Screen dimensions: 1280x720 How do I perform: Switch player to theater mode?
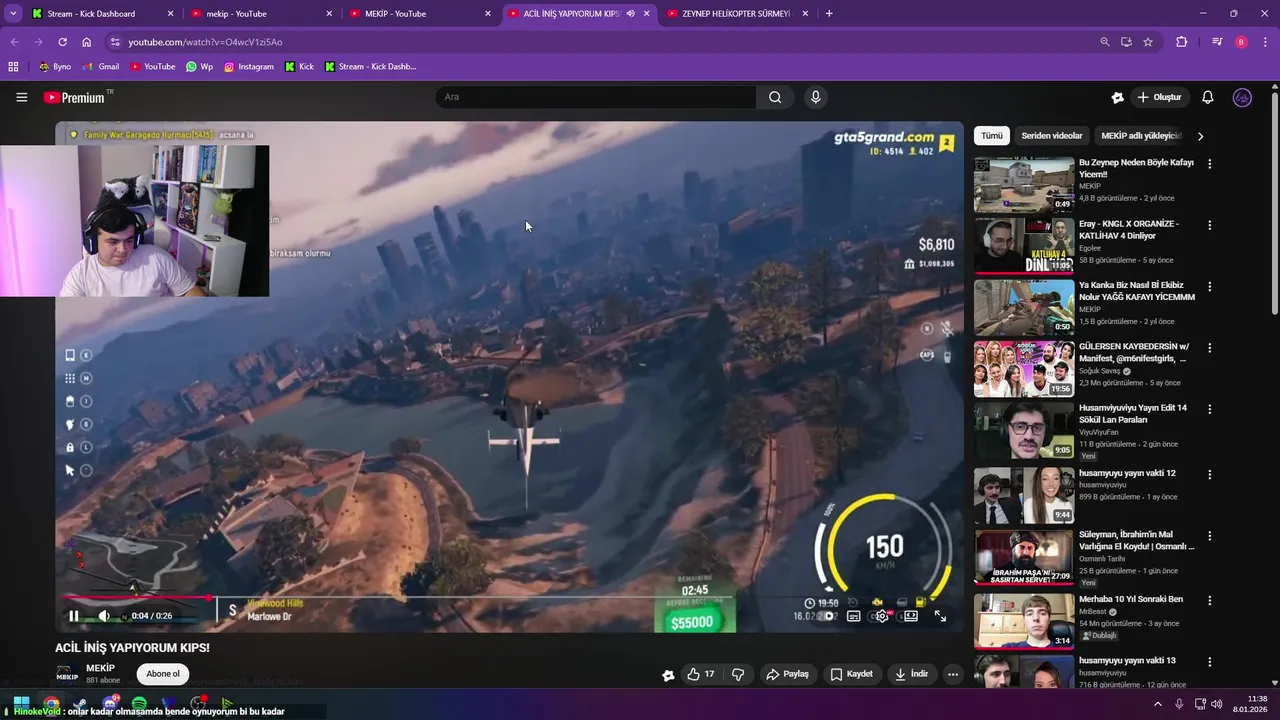tap(911, 616)
